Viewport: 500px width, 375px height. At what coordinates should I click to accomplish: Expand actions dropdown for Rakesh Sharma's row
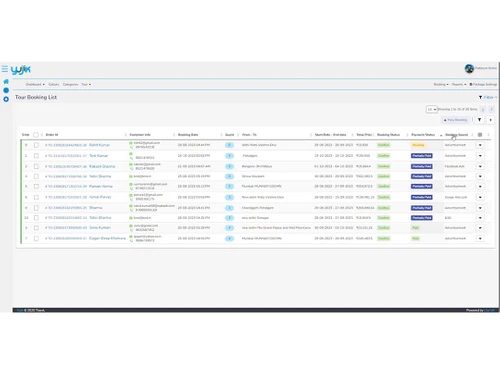[480, 166]
